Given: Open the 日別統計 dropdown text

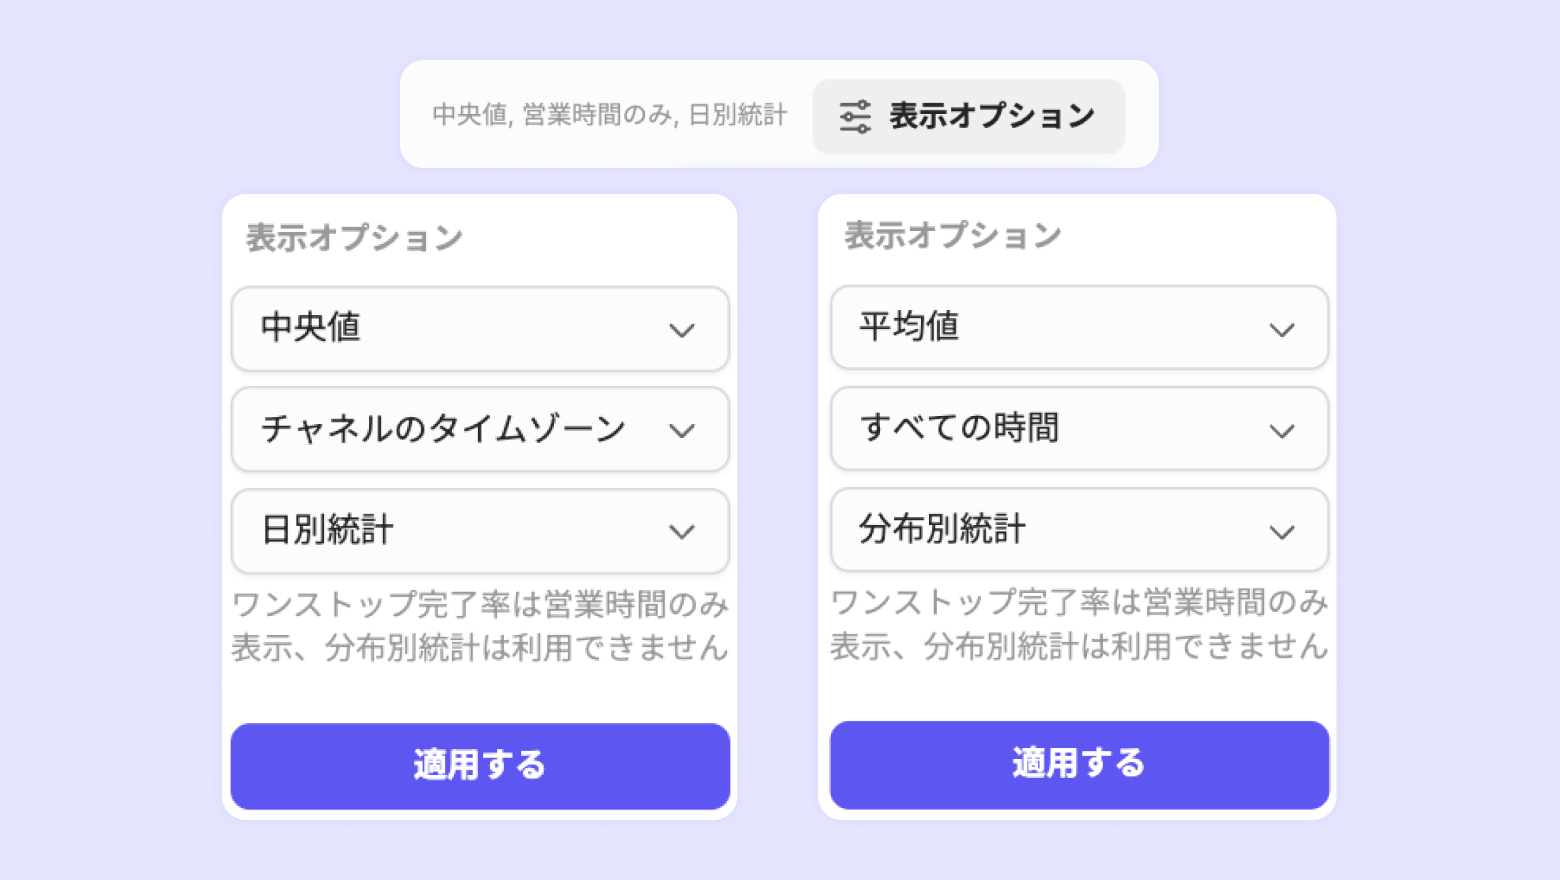Looking at the screenshot, I should click(328, 530).
